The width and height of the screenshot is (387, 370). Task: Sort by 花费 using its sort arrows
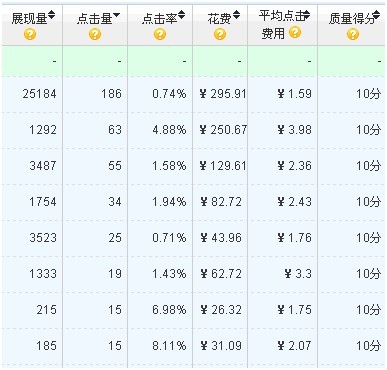[236, 15]
